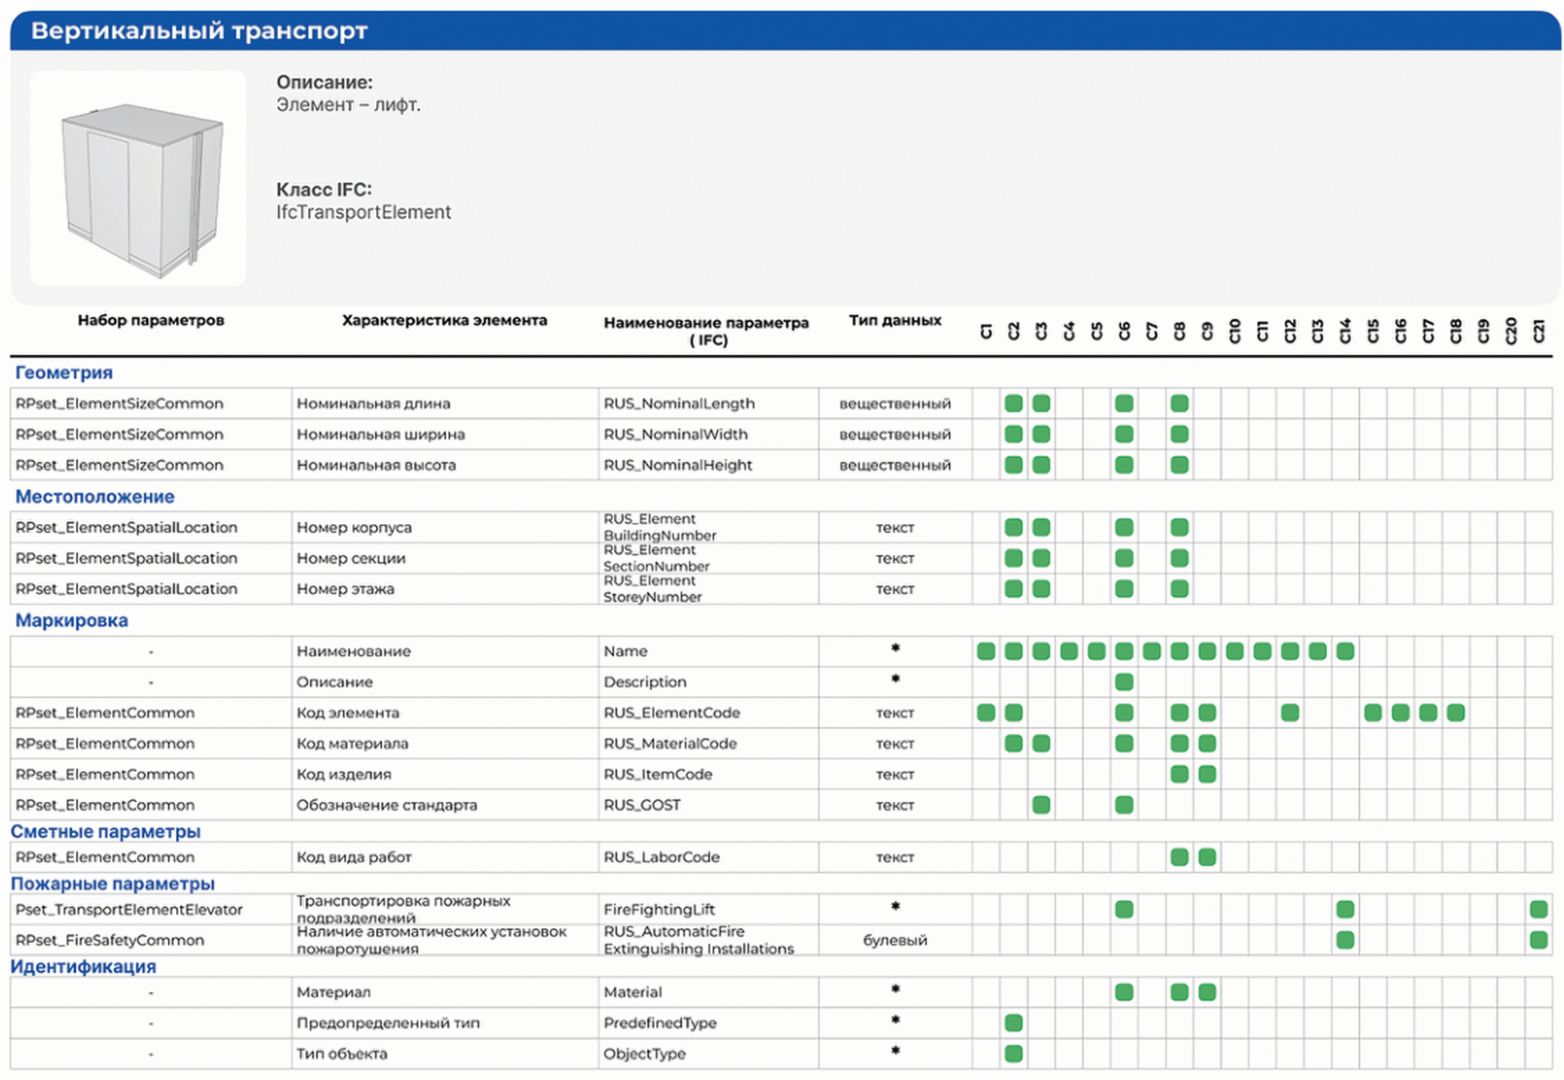Screen dimensions: 1564x1080
Task: Click the 'Набор параметров' column header
Action: pyautogui.click(x=151, y=320)
